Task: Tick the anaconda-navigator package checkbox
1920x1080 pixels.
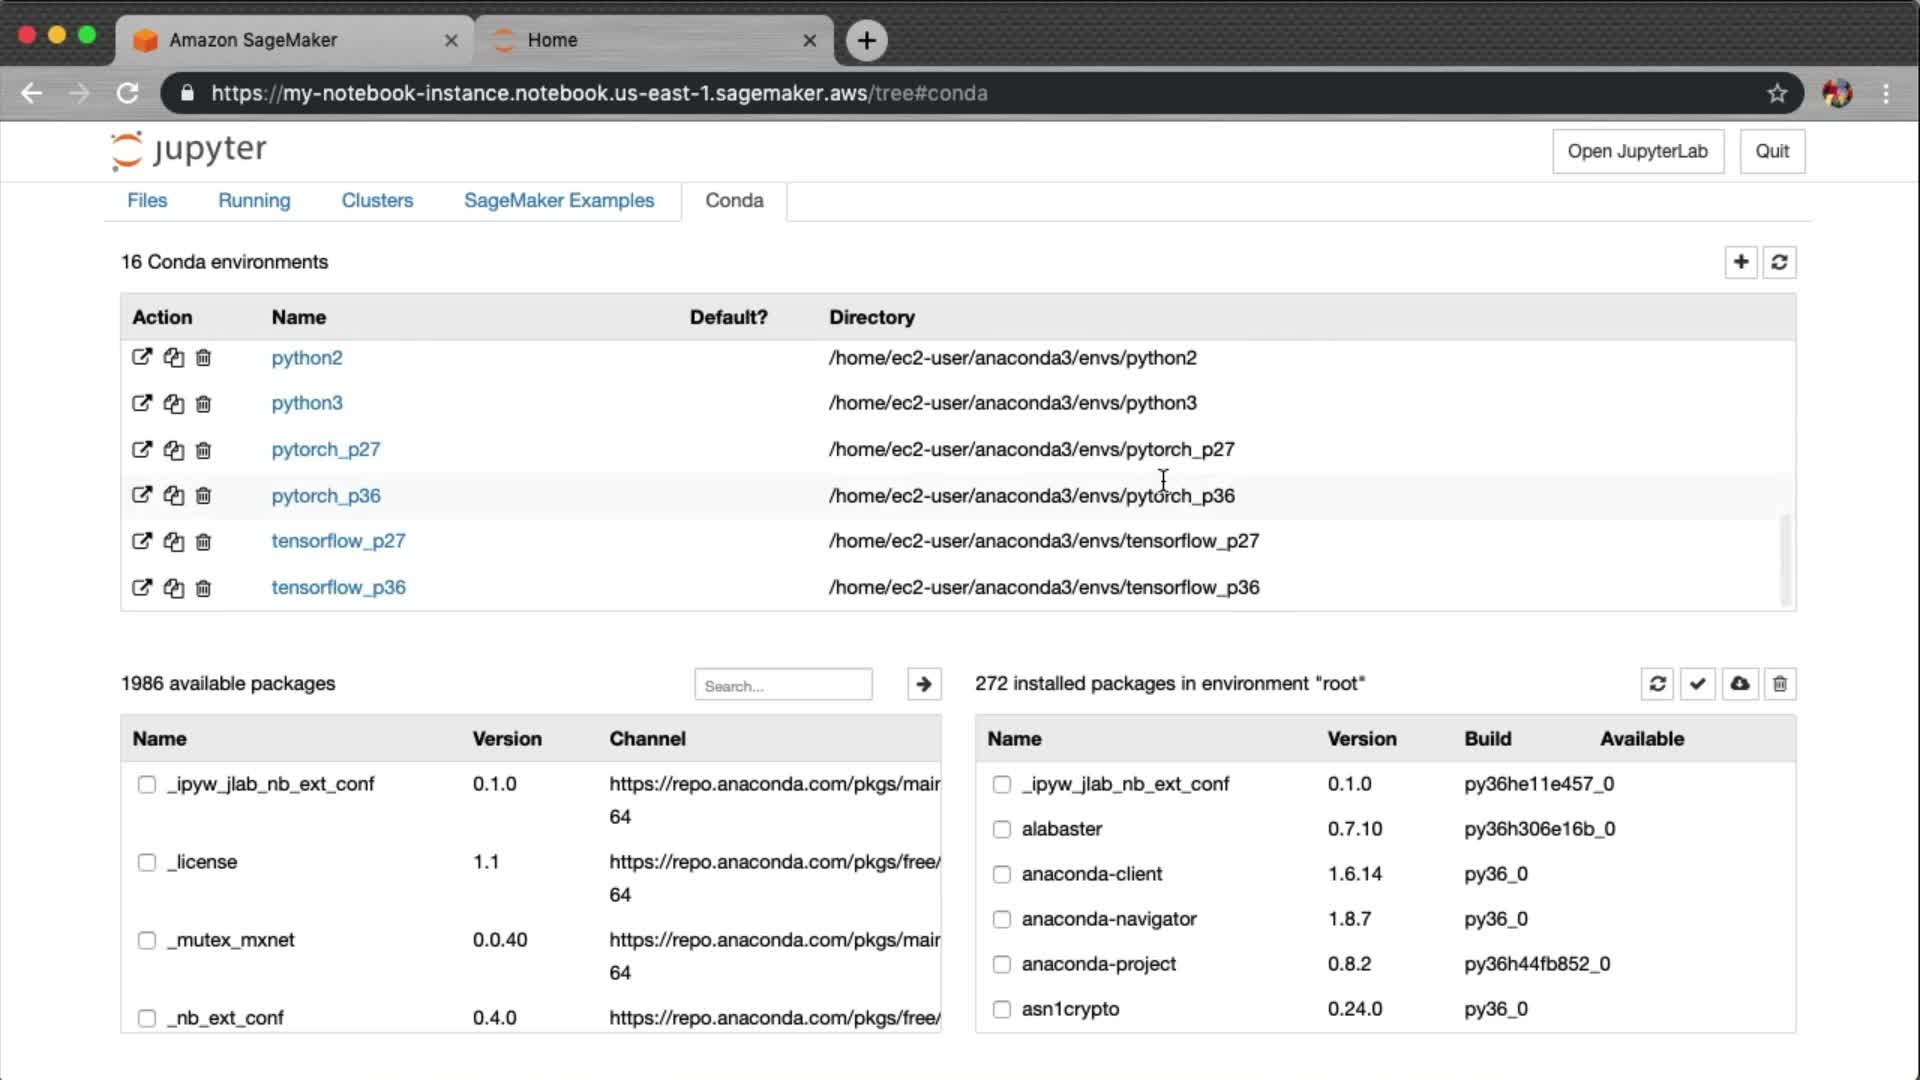Action: click(1001, 919)
